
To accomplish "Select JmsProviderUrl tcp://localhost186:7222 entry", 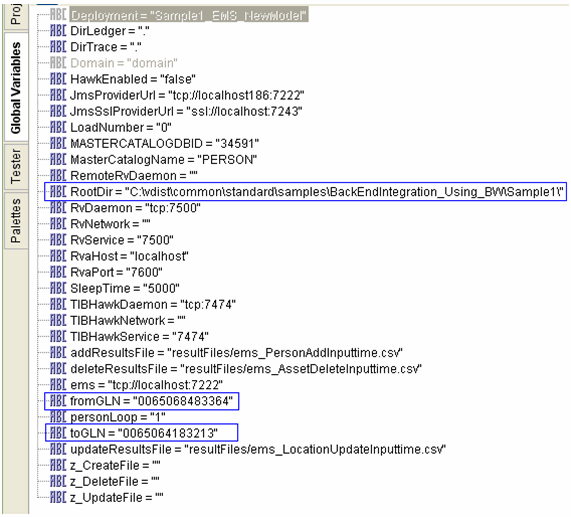I will point(187,95).
